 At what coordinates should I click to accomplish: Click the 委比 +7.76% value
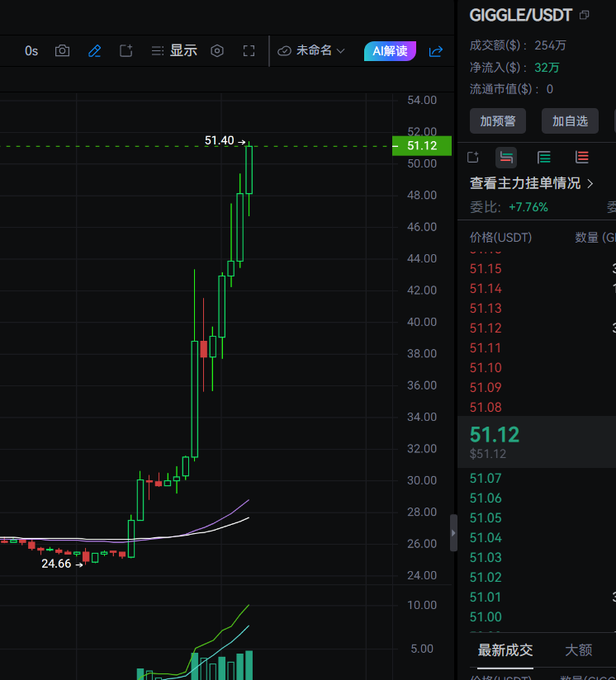528,207
